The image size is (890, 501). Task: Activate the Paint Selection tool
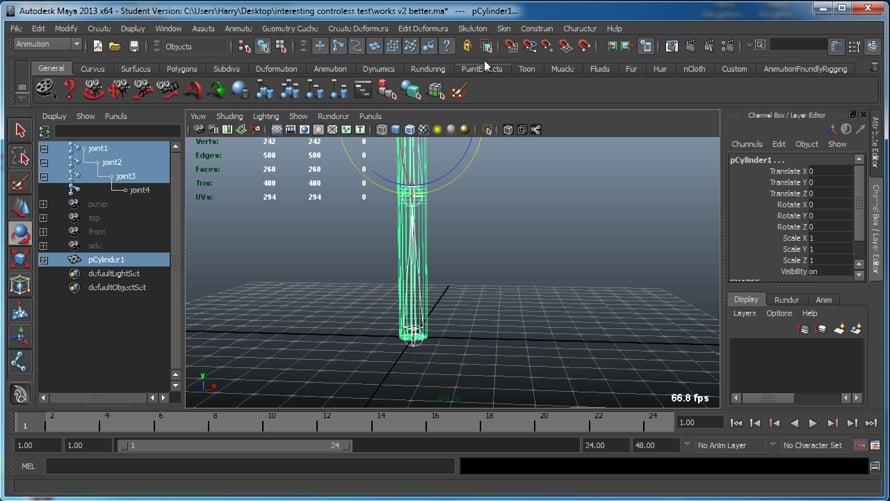[20, 183]
